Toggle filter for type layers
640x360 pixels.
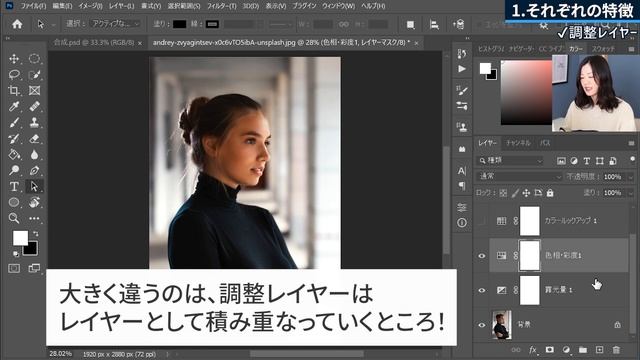pos(587,161)
